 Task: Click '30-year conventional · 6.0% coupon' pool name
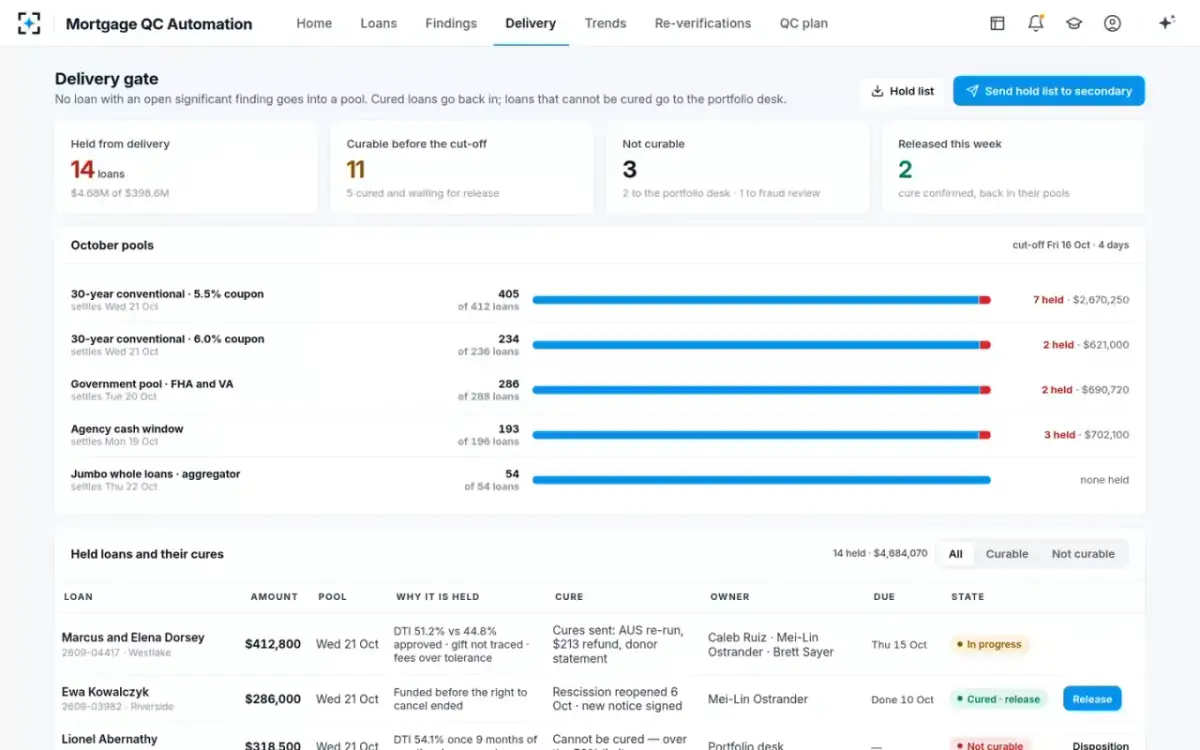pos(167,339)
